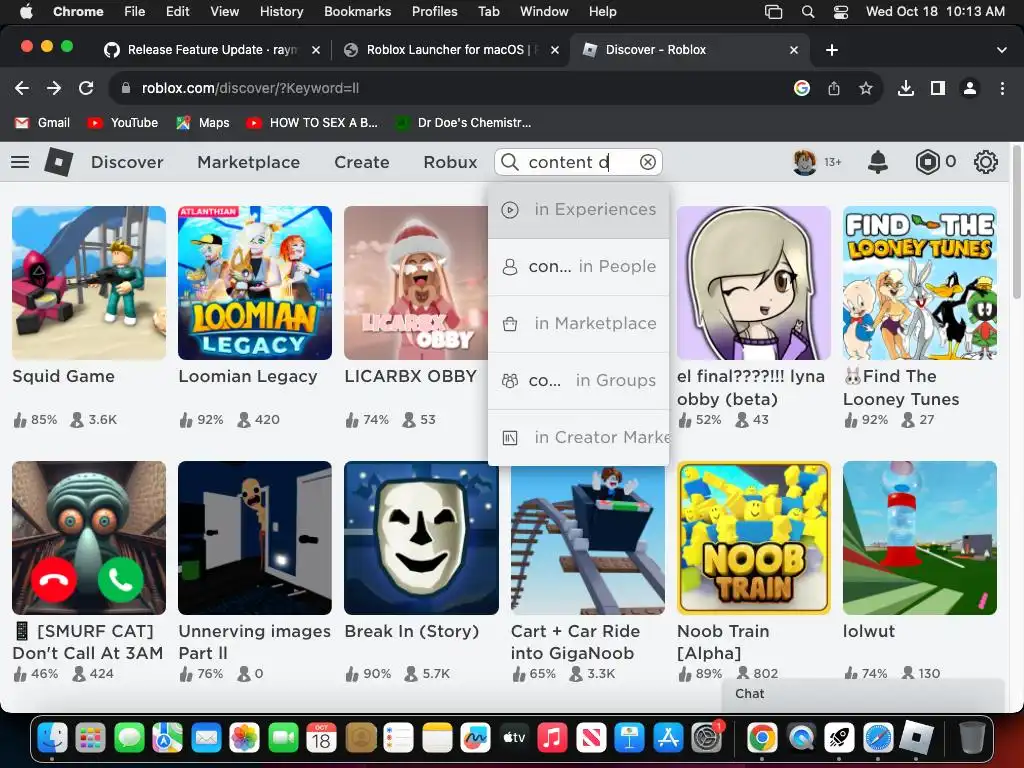Open macOS Control Center
The image size is (1024, 768).
[840, 12]
